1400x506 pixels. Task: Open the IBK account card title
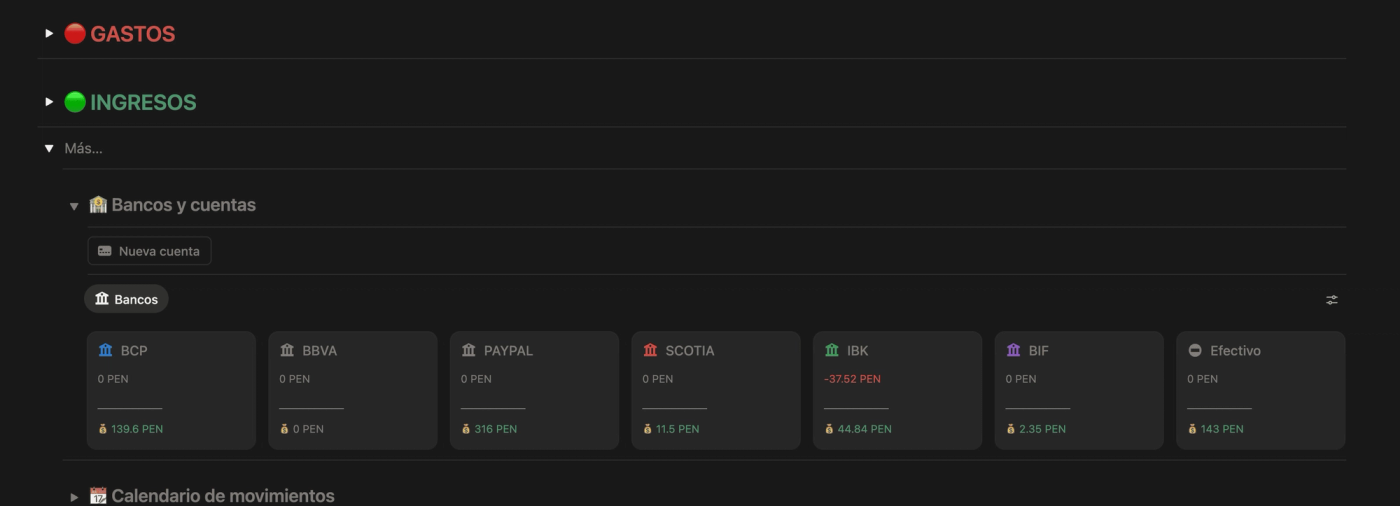pyautogui.click(x=858, y=351)
